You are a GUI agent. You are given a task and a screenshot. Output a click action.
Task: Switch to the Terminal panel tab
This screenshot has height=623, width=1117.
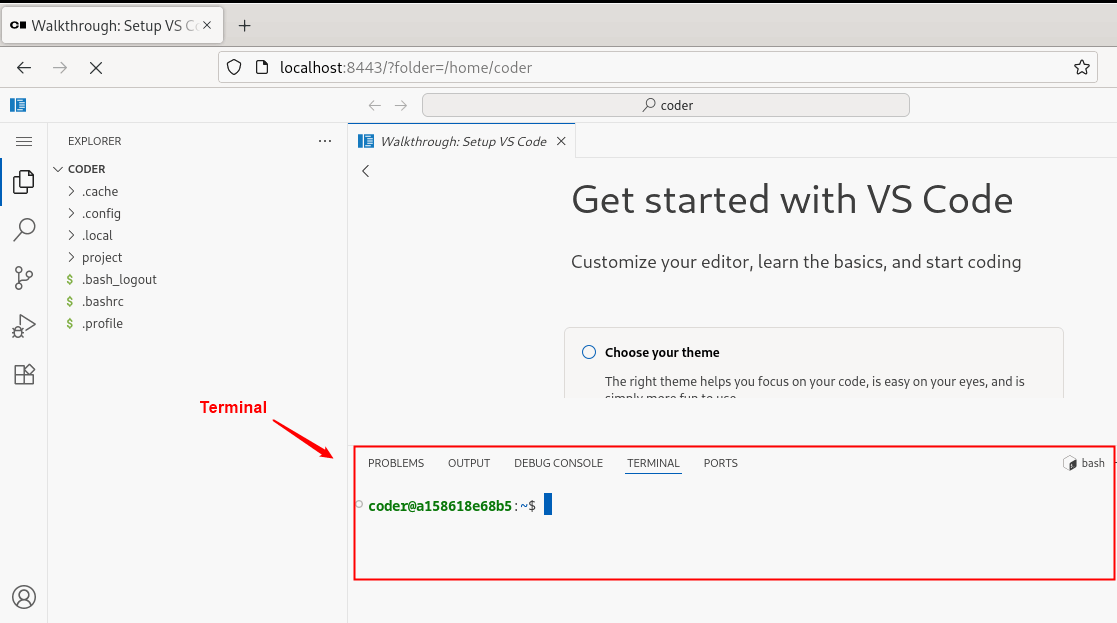click(x=653, y=463)
